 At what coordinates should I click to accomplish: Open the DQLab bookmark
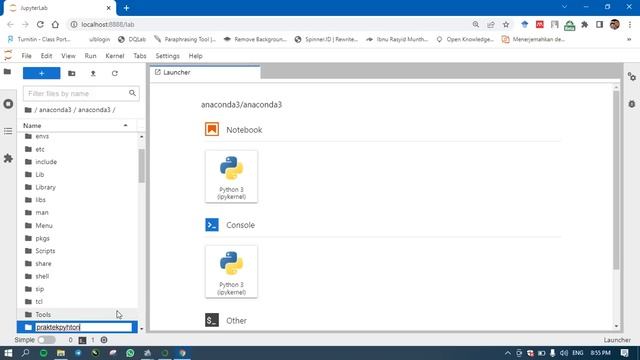132,39
